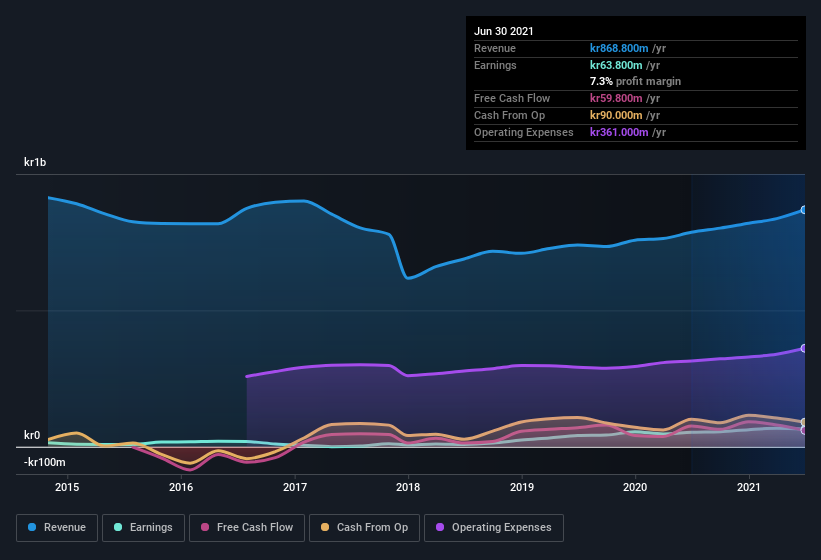
Task: Click the 2015 x-axis label
Action: click(67, 487)
